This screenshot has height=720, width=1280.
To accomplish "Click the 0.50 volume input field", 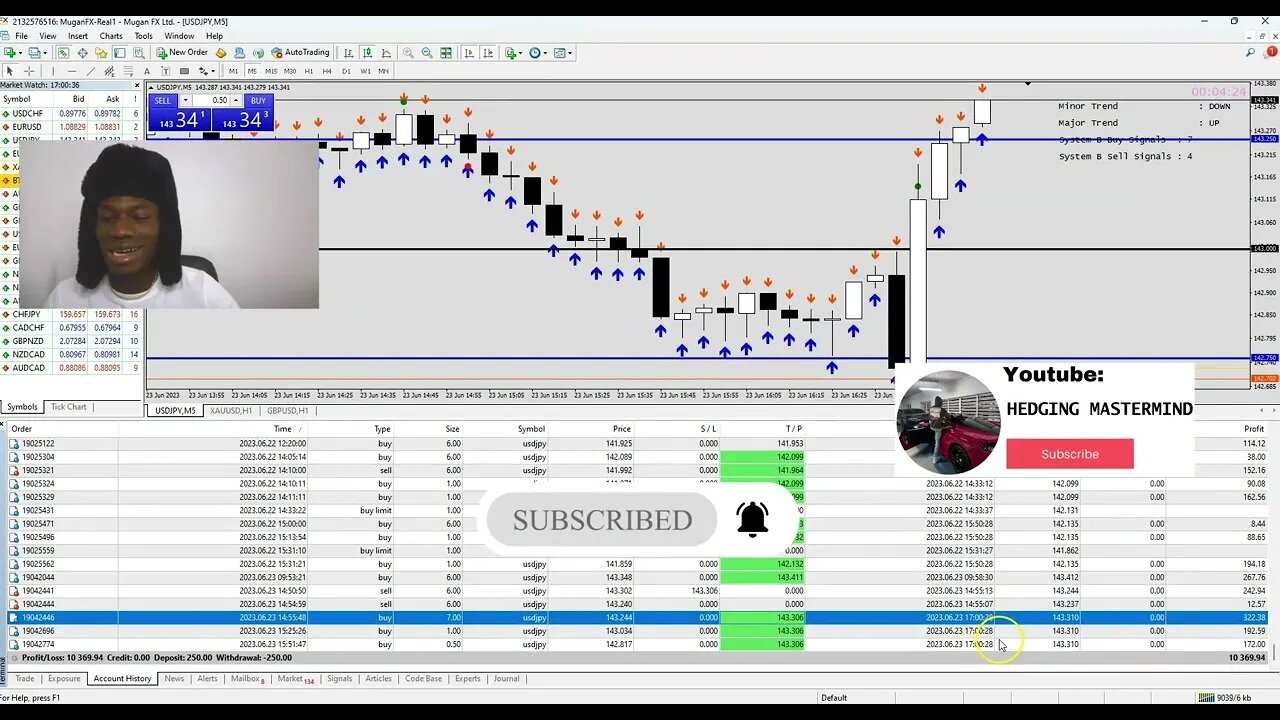I will (x=210, y=101).
